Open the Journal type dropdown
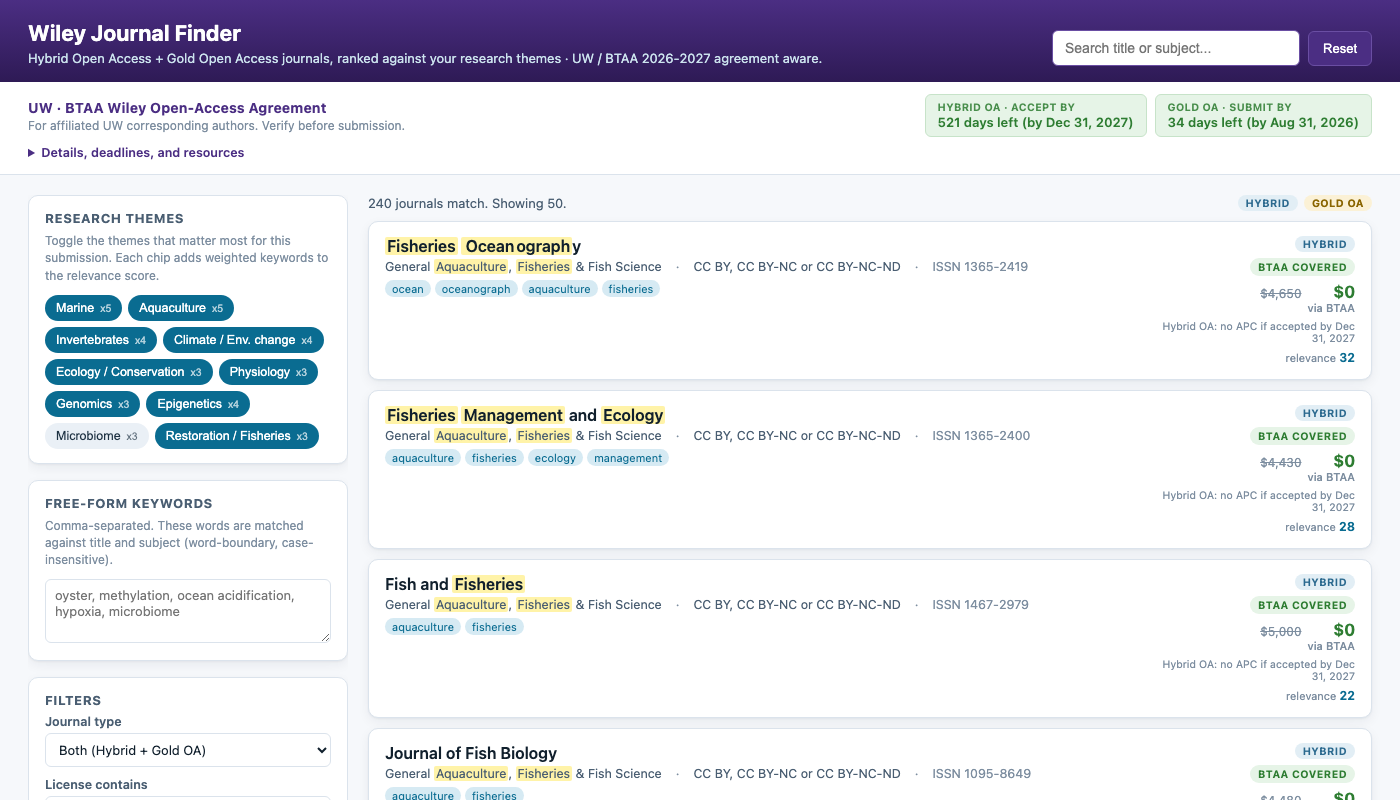The image size is (1400, 800). pos(188,750)
